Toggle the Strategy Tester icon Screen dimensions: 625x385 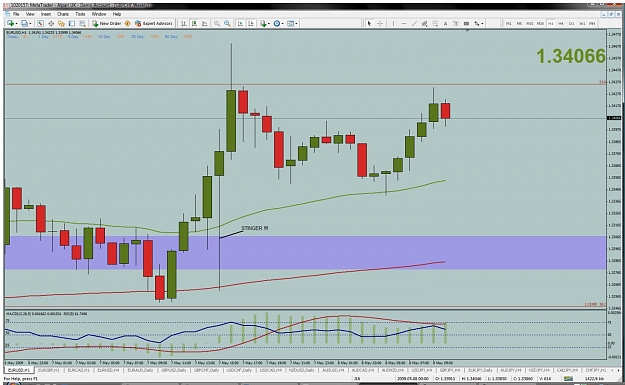click(82, 24)
